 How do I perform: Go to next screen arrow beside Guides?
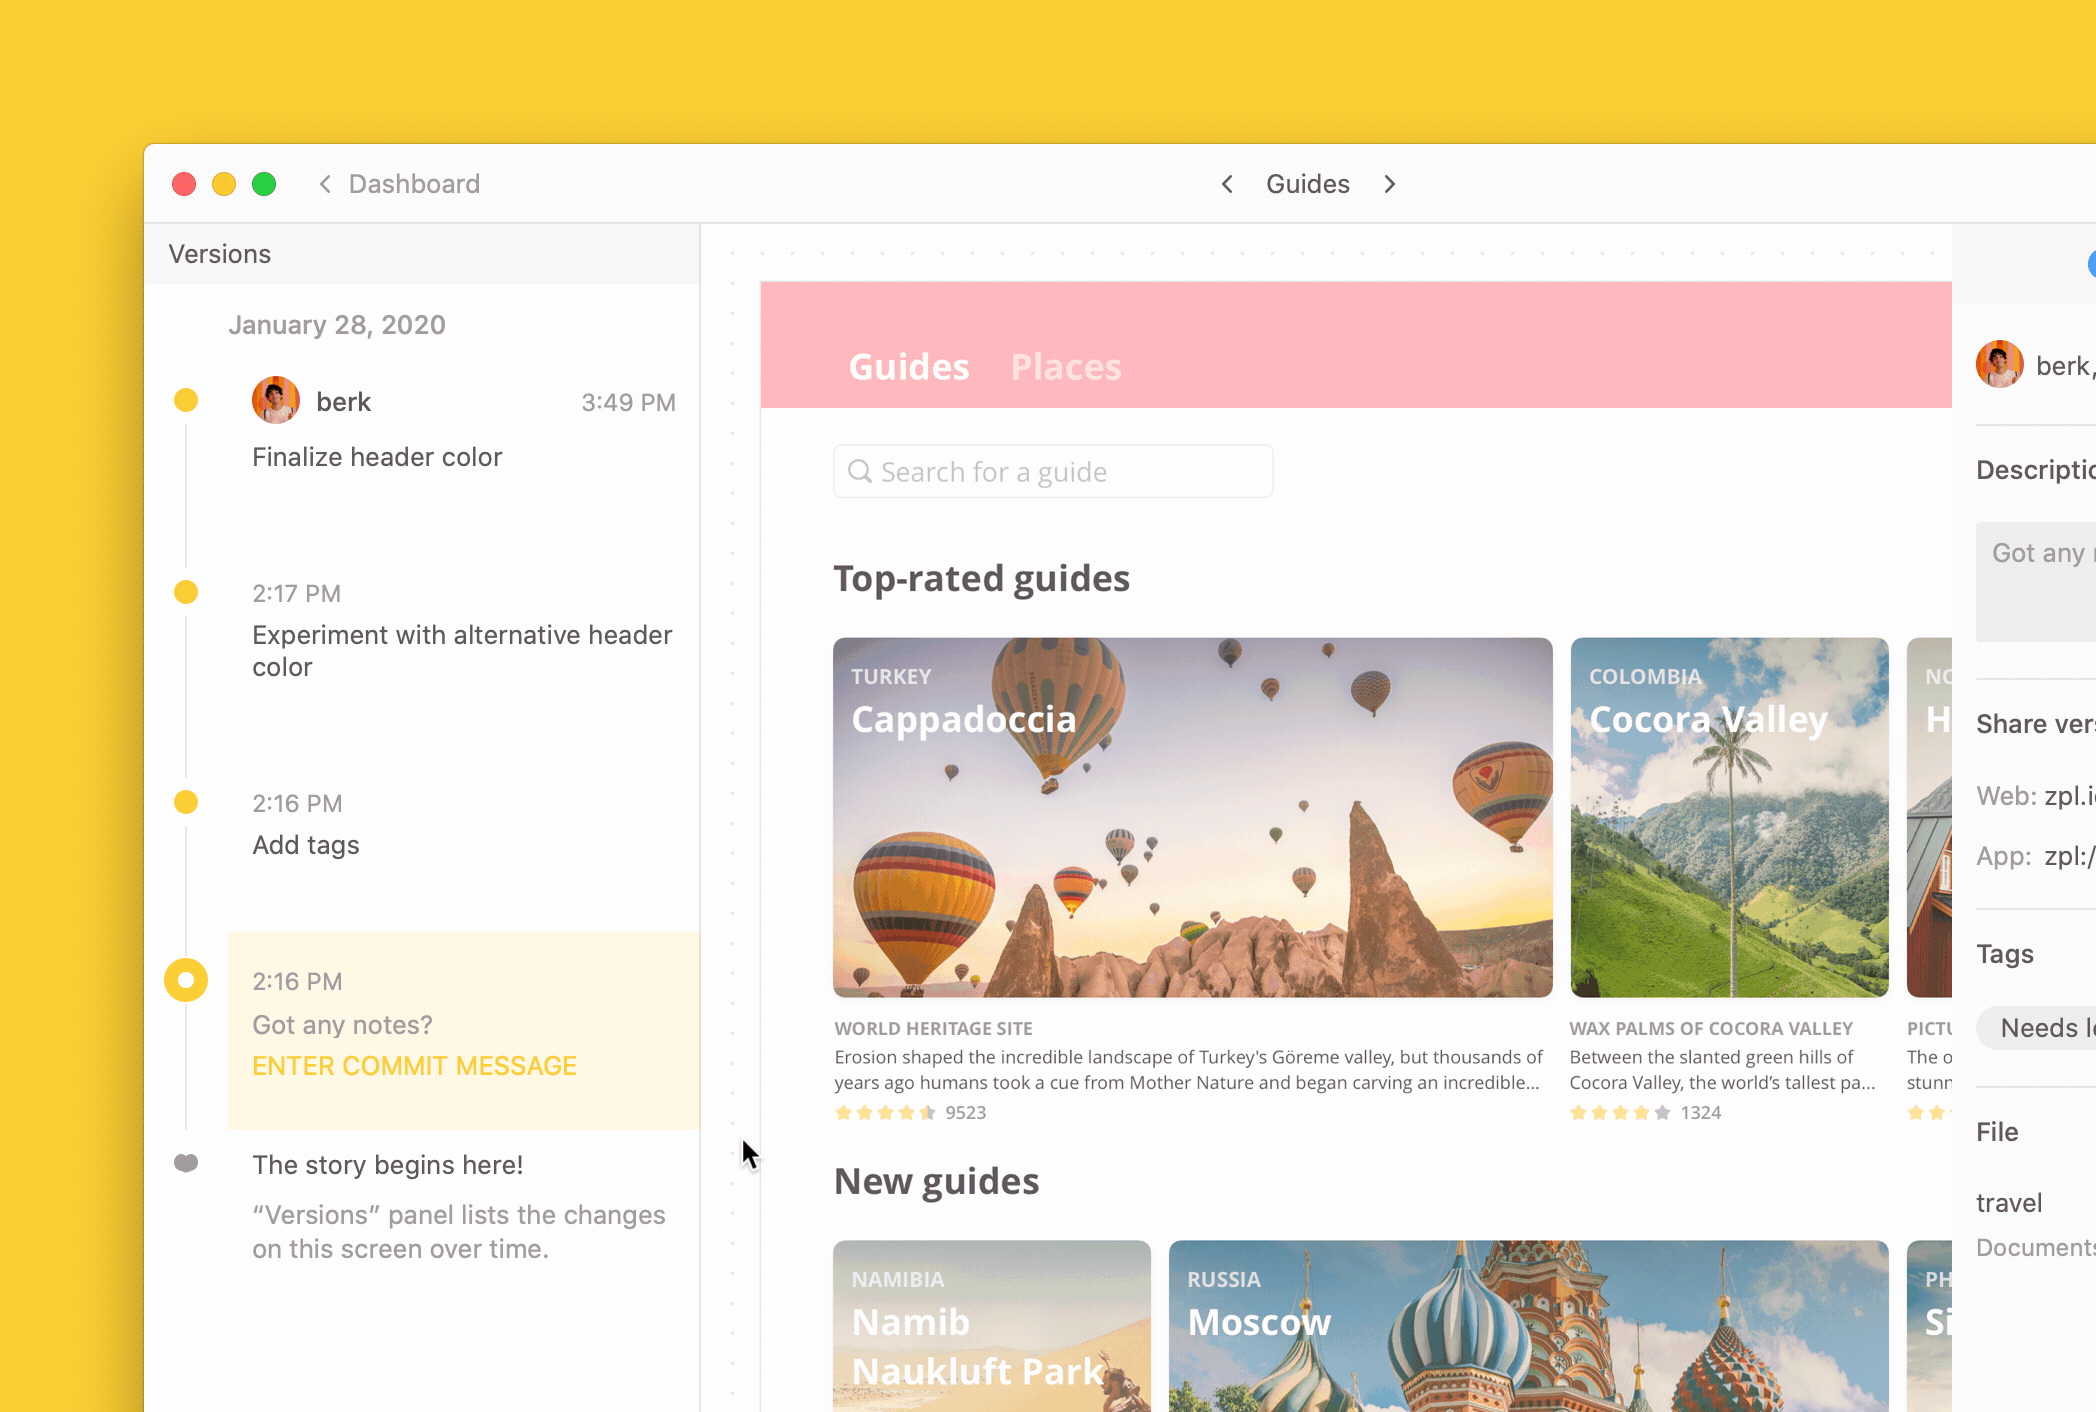coord(1390,184)
